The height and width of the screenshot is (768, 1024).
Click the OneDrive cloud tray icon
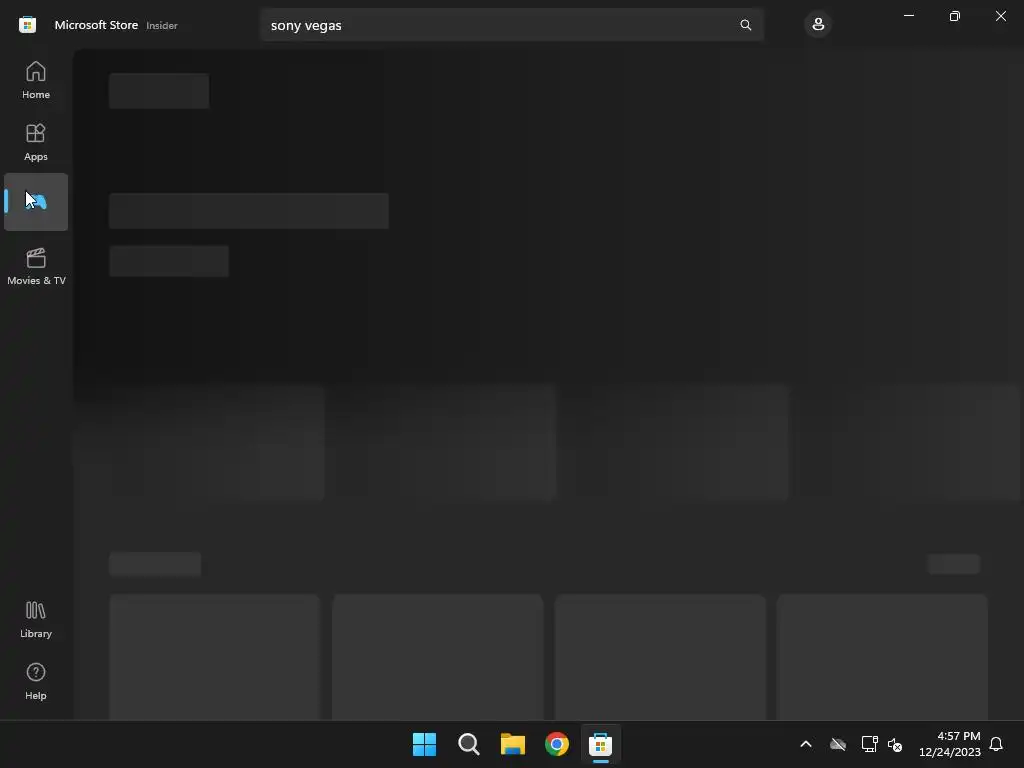(x=838, y=744)
